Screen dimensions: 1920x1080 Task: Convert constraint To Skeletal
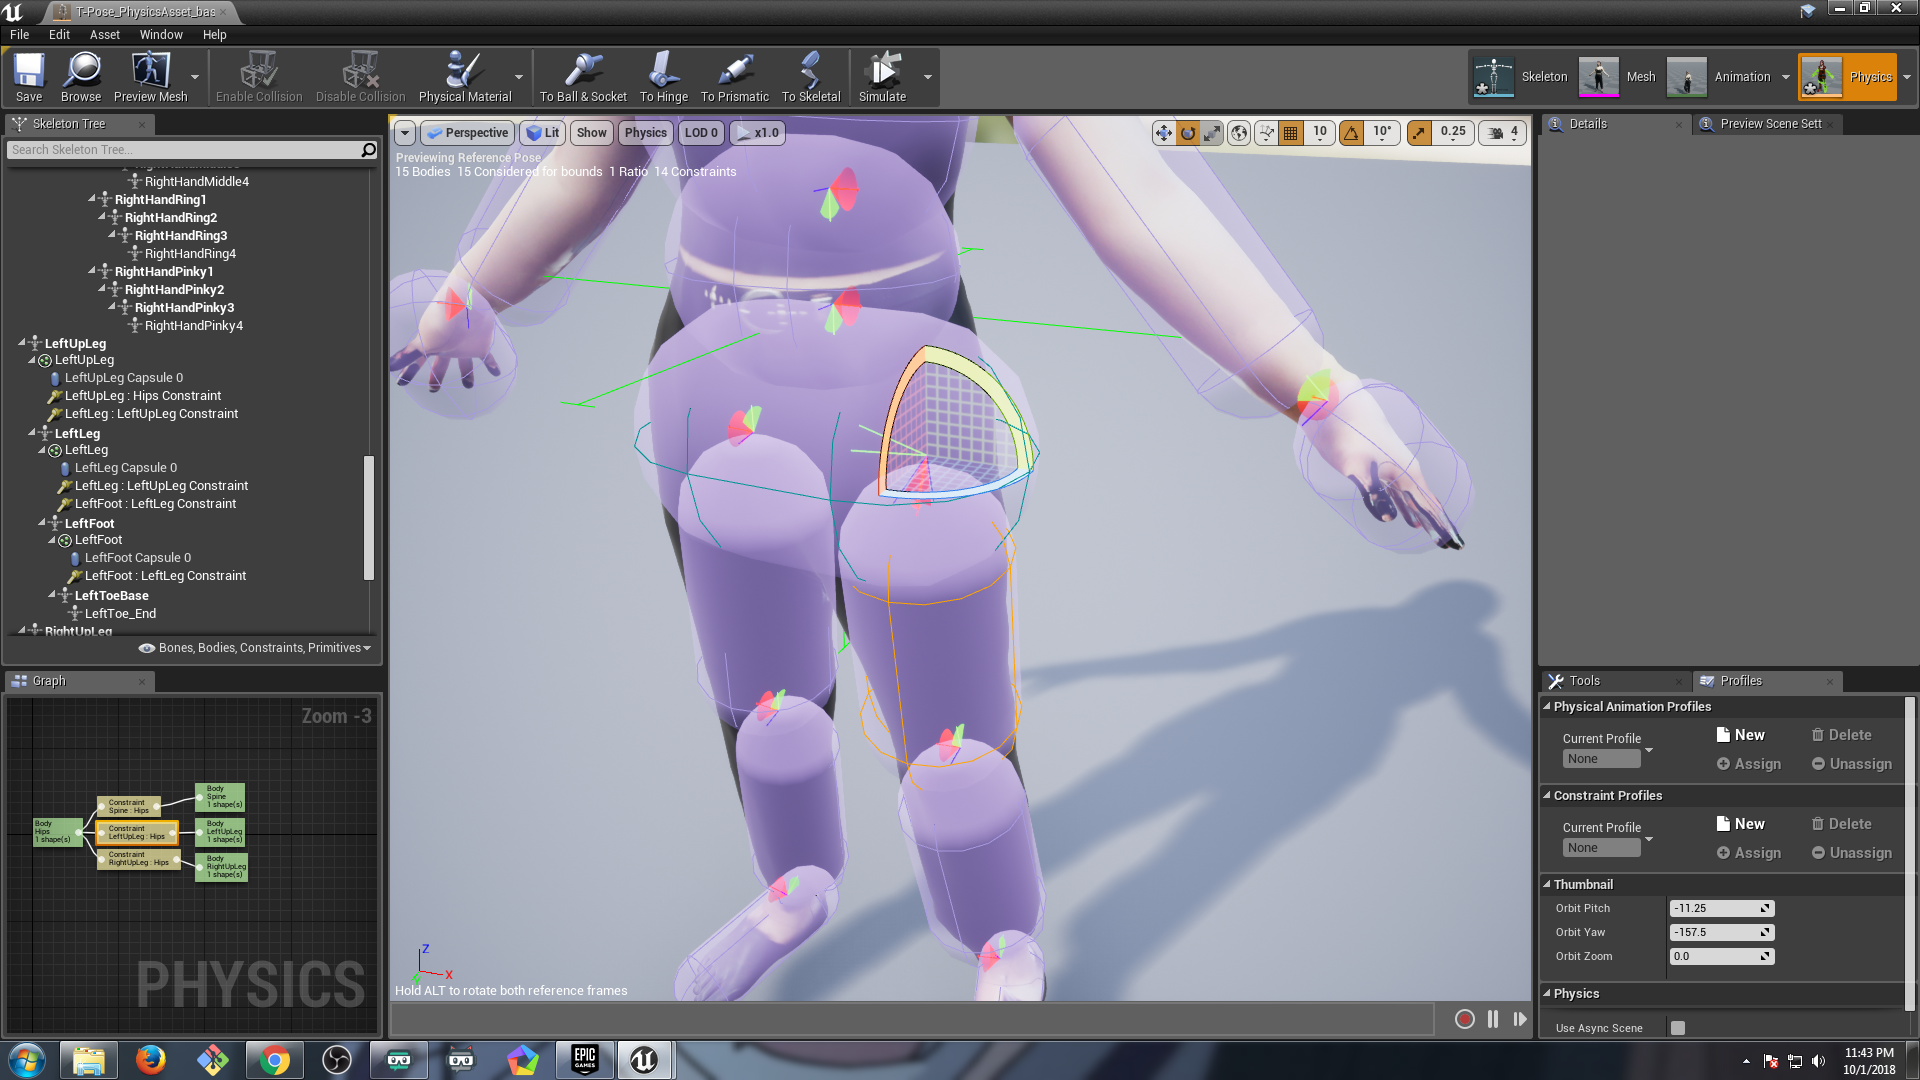811,78
